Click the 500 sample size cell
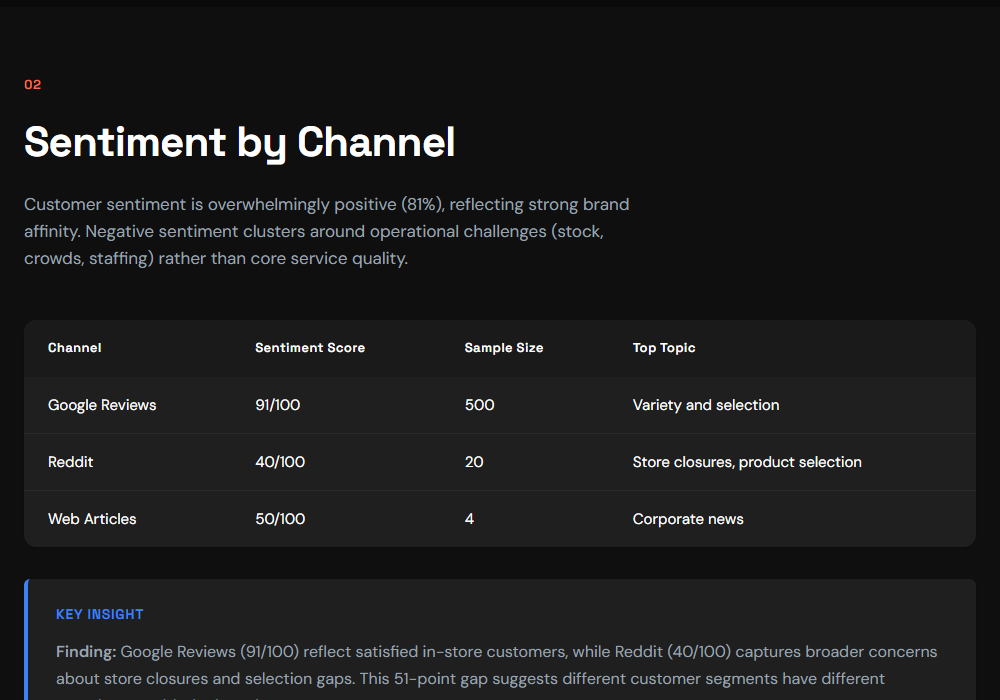Image resolution: width=1000 pixels, height=700 pixels. 480,405
